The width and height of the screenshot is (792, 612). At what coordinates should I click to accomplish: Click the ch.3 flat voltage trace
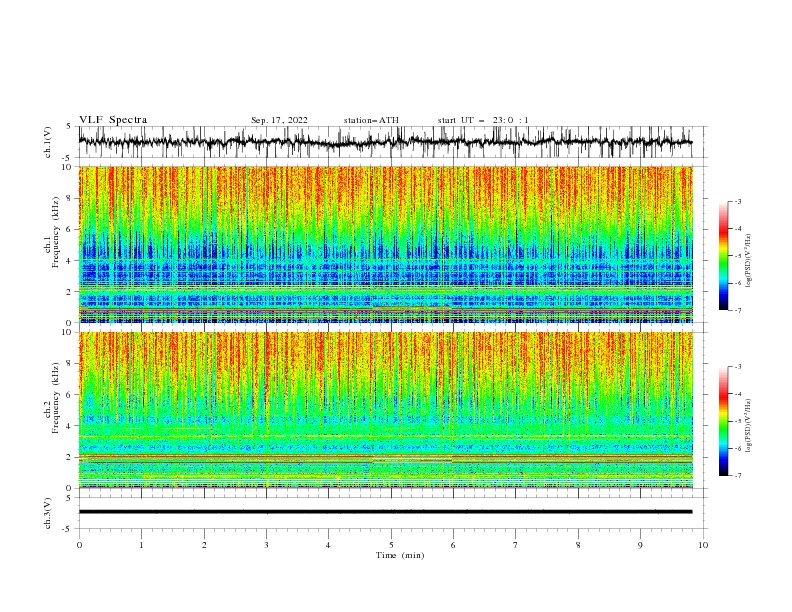click(385, 512)
